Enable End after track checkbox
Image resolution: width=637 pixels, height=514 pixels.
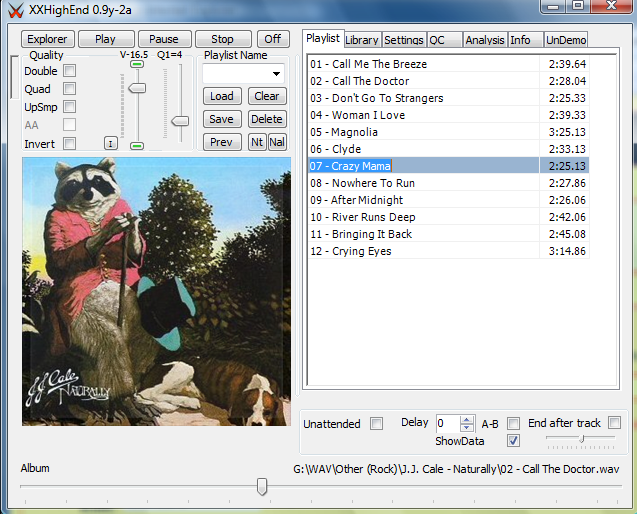coord(614,423)
